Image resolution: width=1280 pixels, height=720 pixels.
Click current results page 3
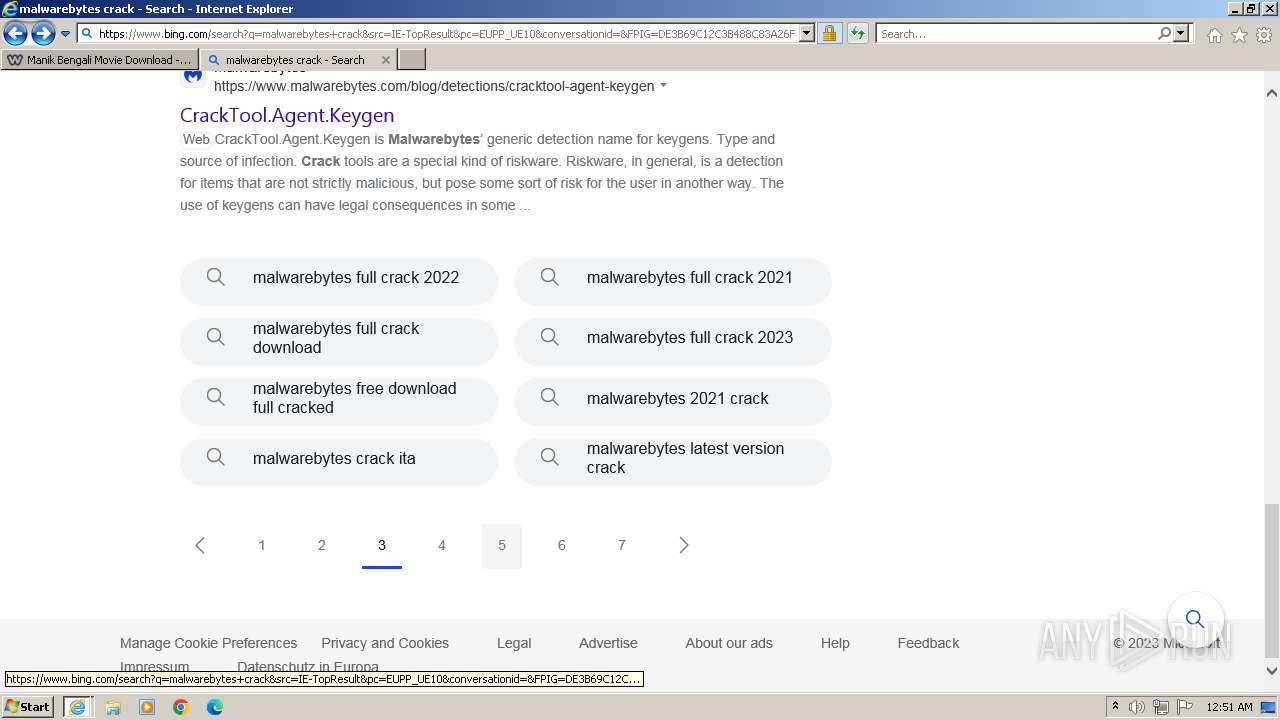tap(382, 545)
